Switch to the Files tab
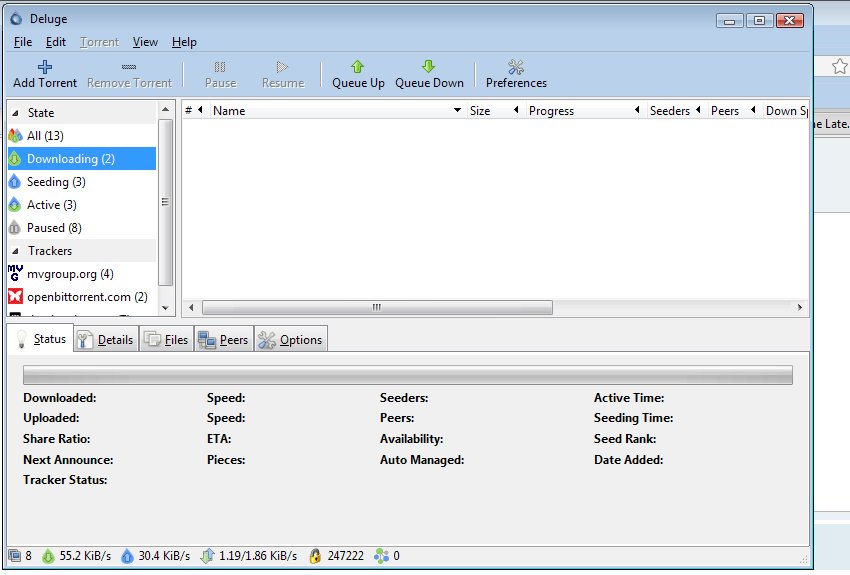 (167, 340)
